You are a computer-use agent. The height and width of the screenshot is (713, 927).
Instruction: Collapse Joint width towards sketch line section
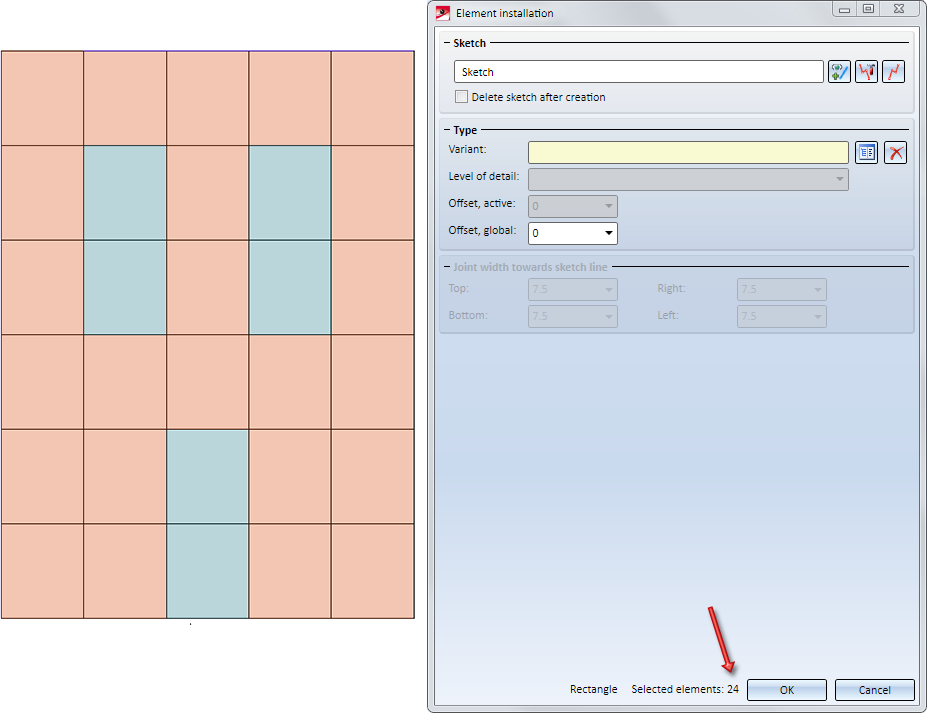pos(447,267)
